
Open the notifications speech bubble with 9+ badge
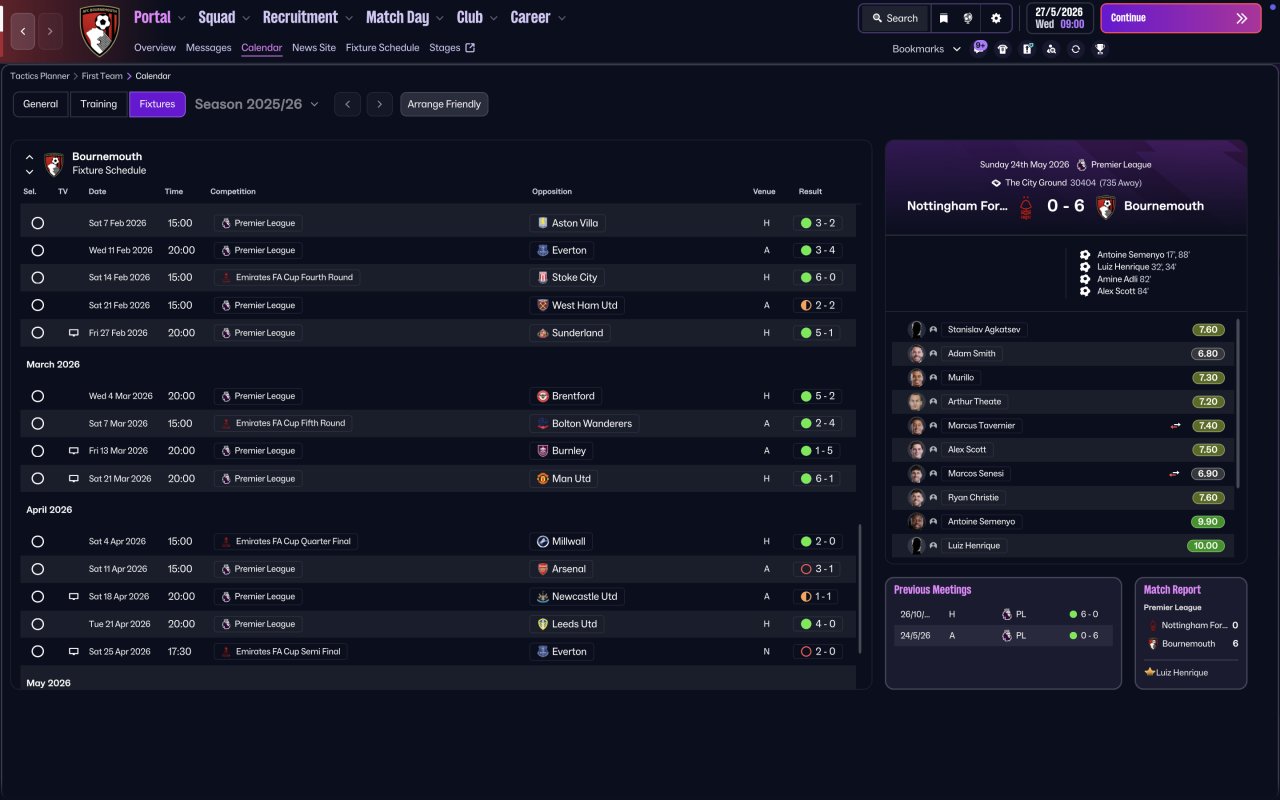click(x=979, y=47)
